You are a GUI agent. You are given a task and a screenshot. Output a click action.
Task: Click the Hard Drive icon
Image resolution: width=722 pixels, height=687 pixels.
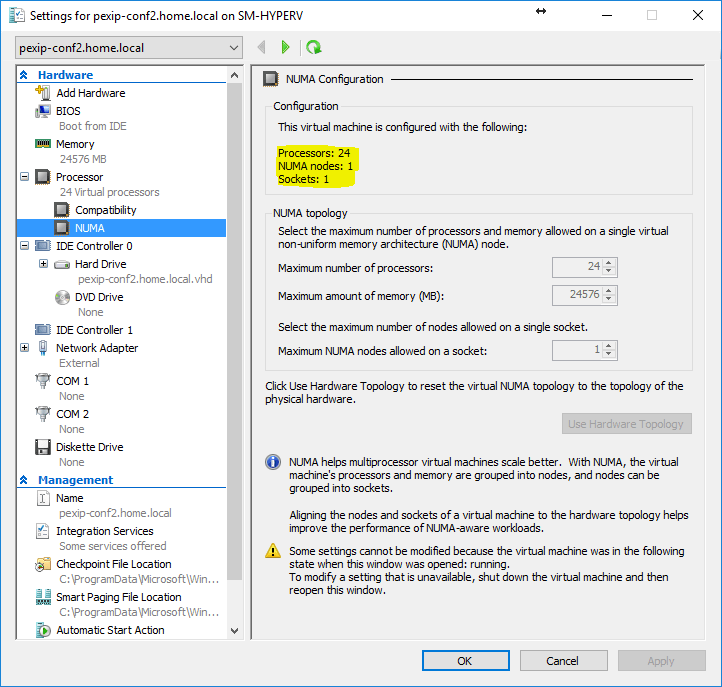click(62, 264)
